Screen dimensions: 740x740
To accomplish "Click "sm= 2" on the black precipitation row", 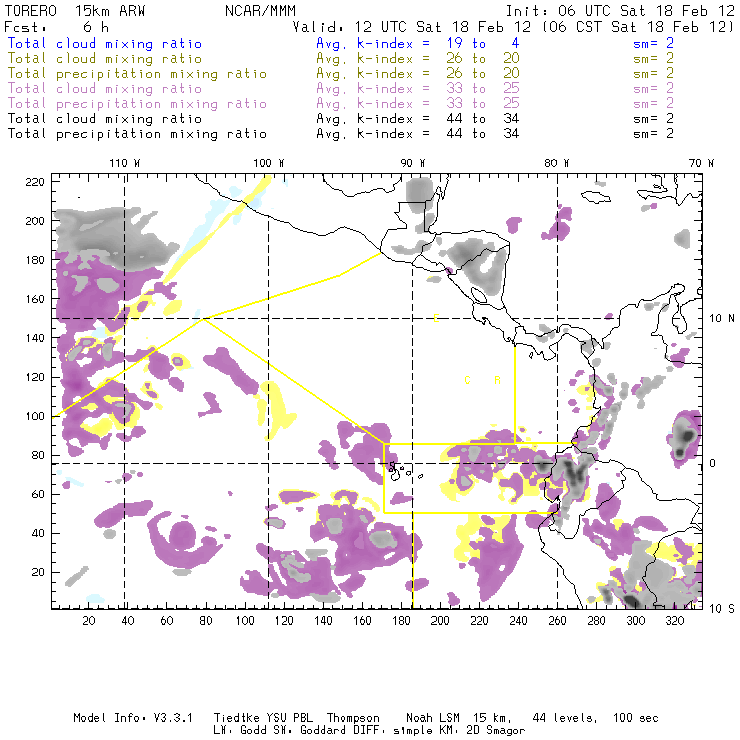I will pyautogui.click(x=654, y=134).
